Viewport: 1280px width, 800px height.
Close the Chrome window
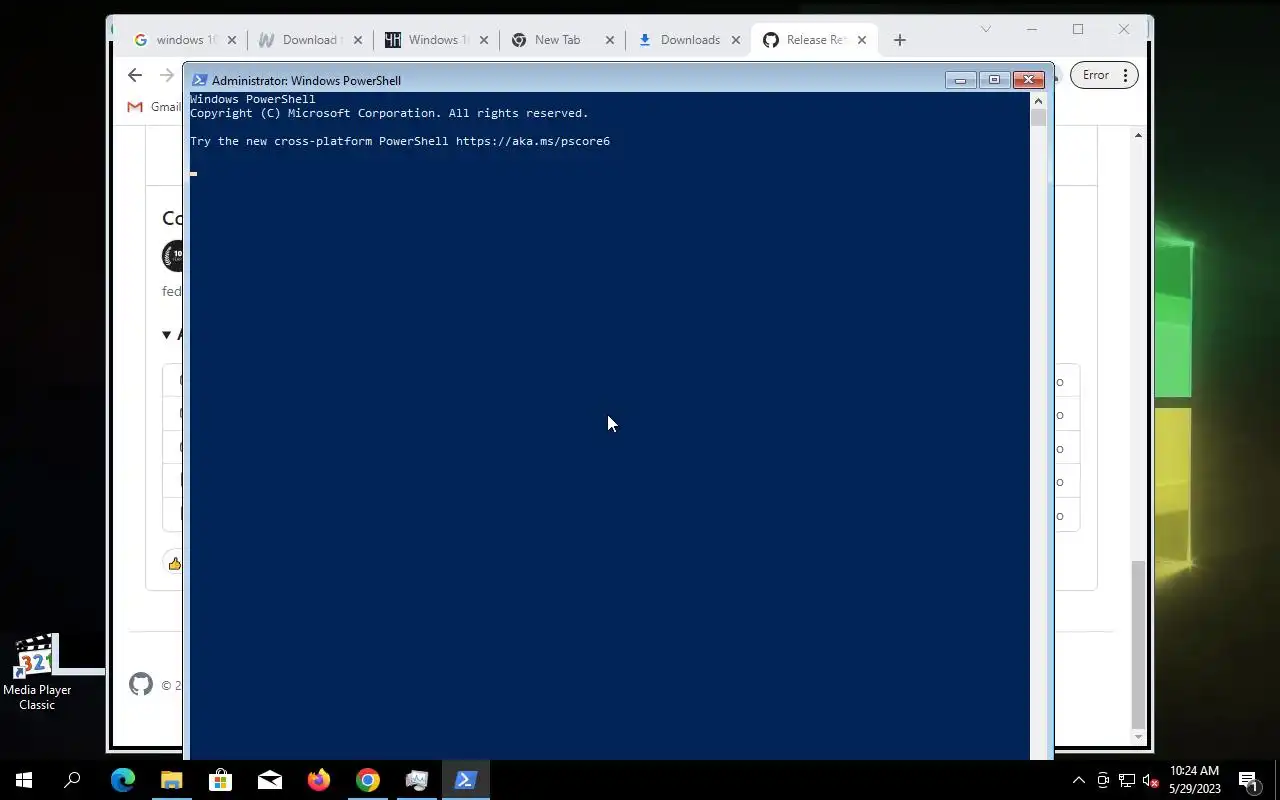coord(1124,29)
